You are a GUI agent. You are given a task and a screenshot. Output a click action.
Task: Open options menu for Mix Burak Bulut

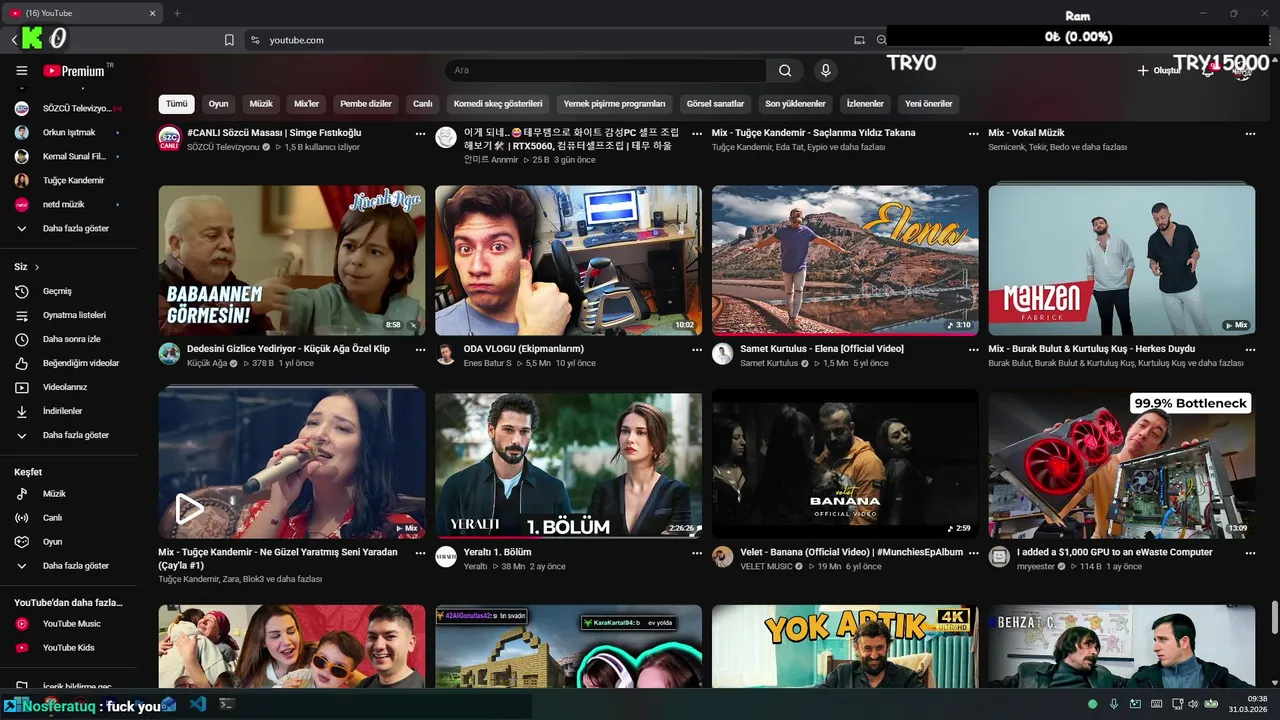[x=1250, y=350]
